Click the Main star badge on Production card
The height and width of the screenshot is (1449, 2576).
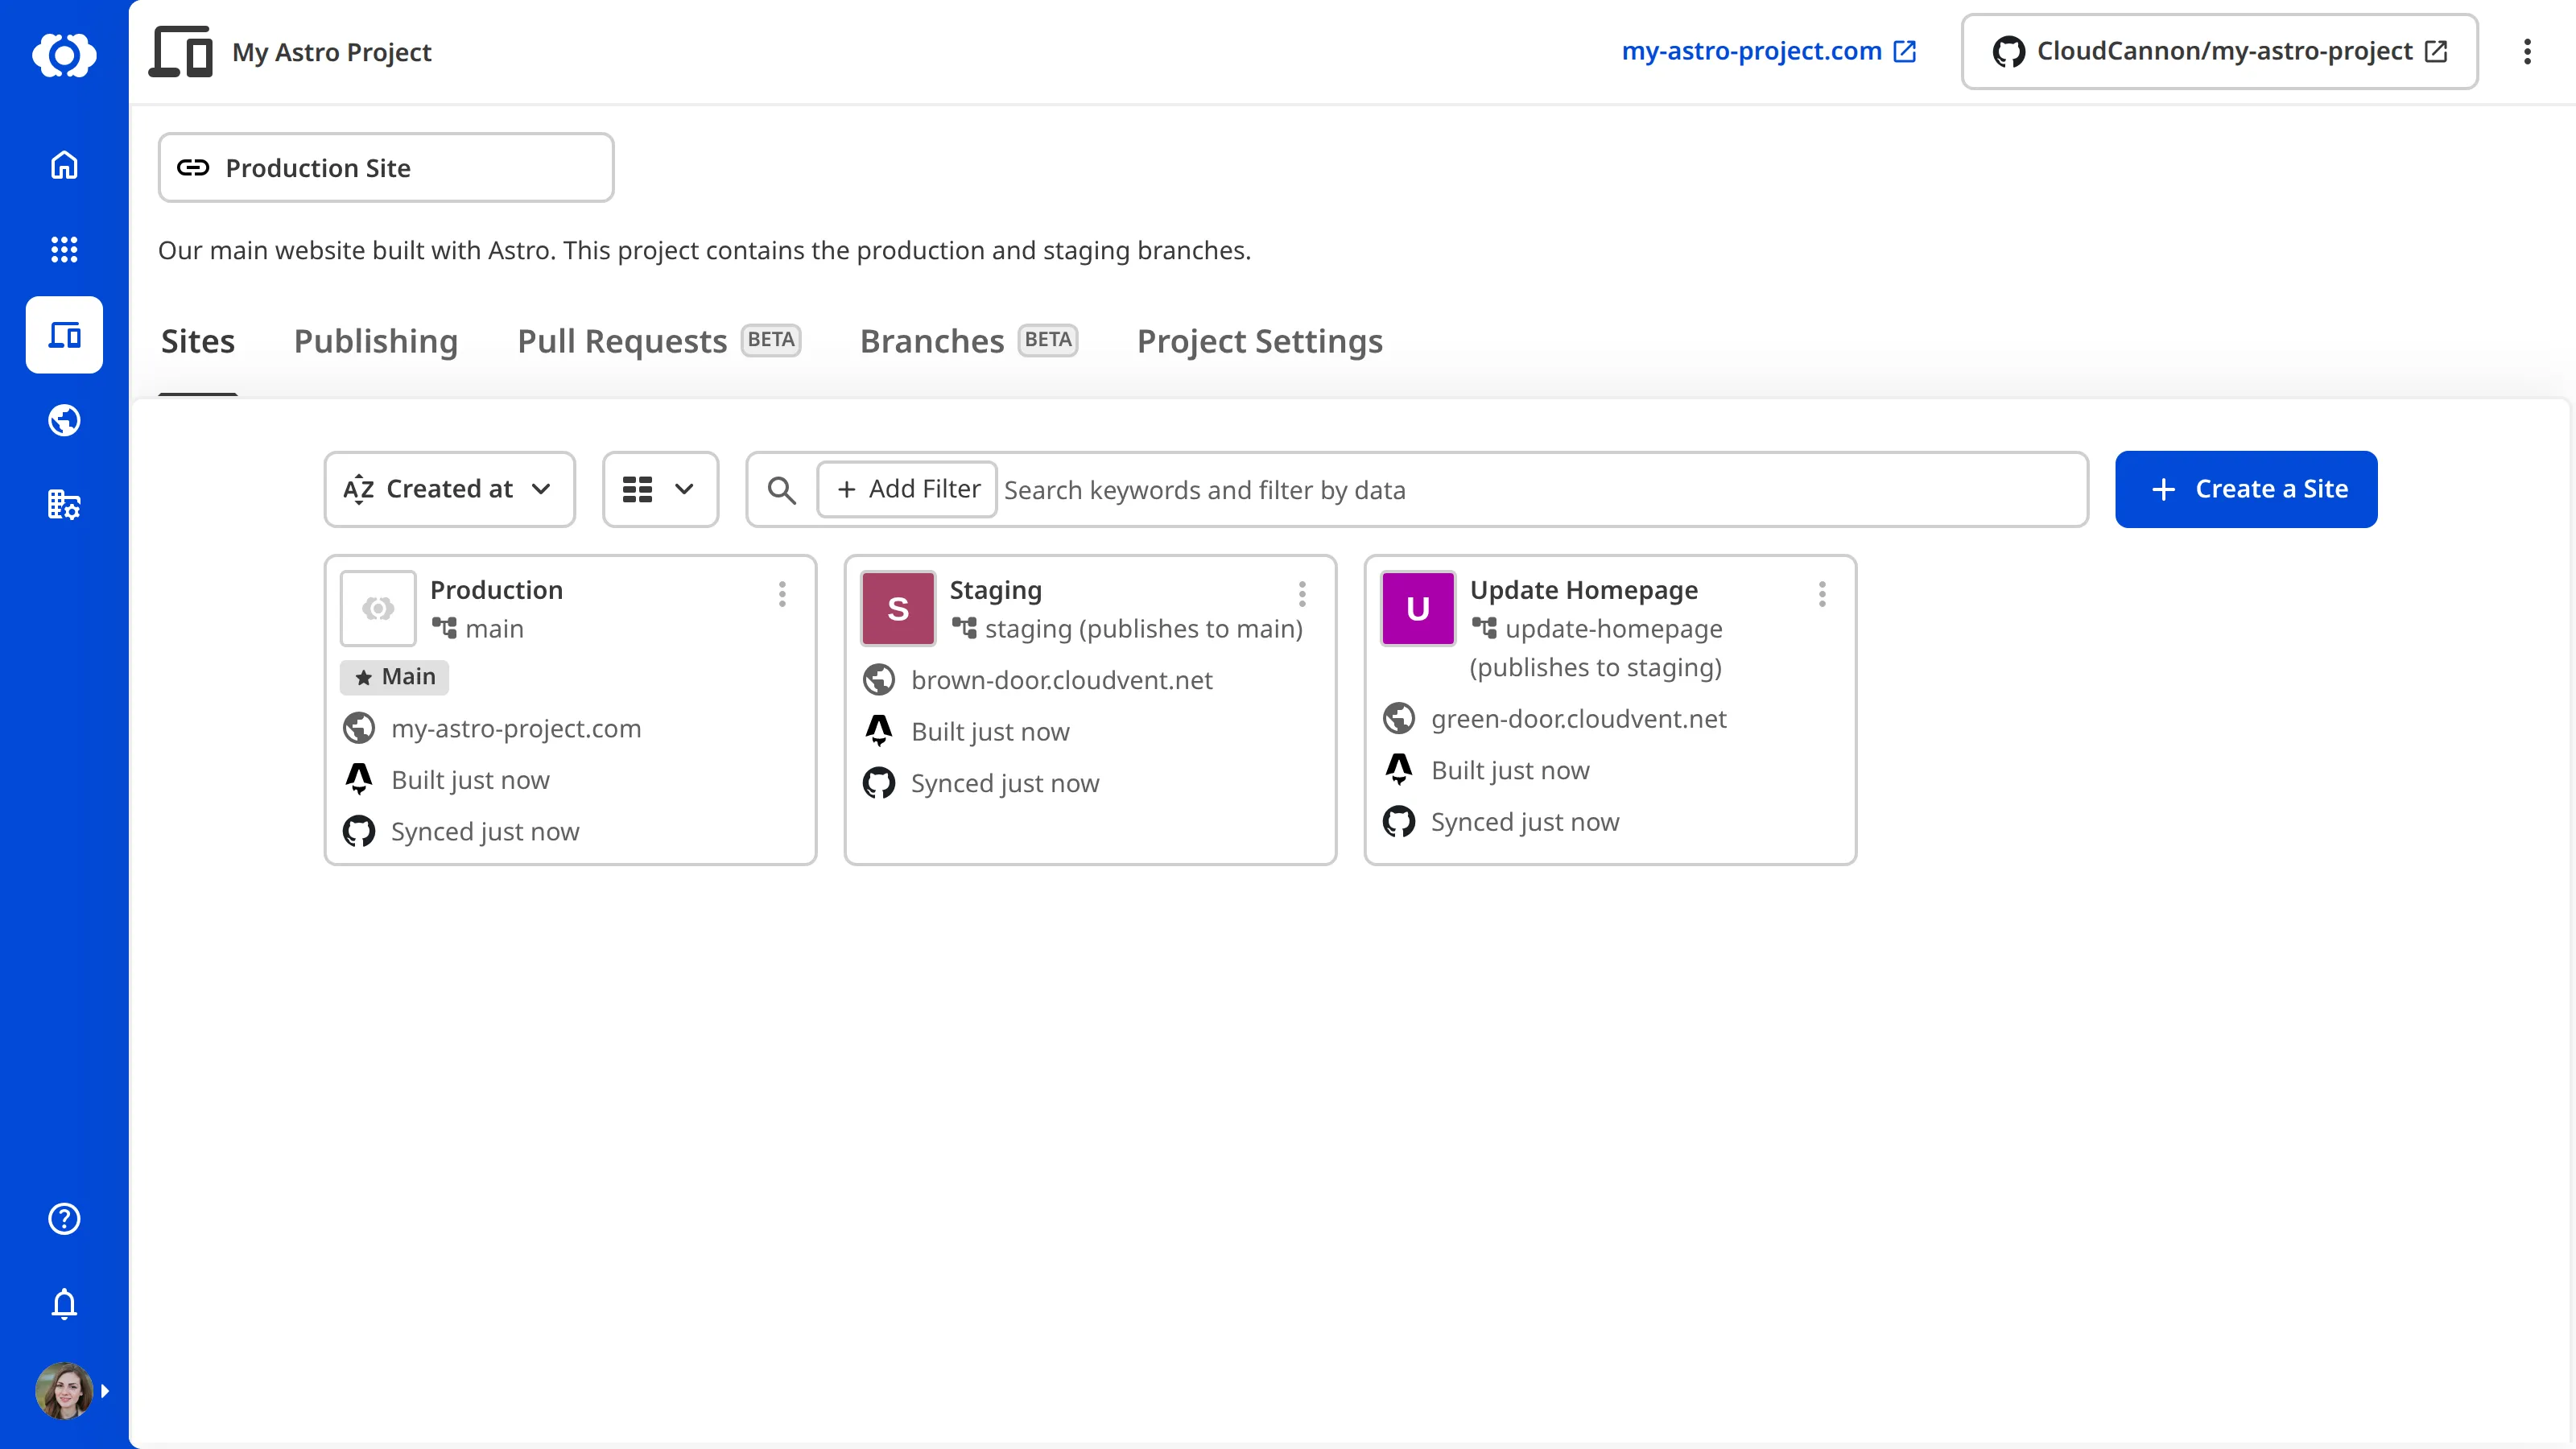pyautogui.click(x=394, y=677)
